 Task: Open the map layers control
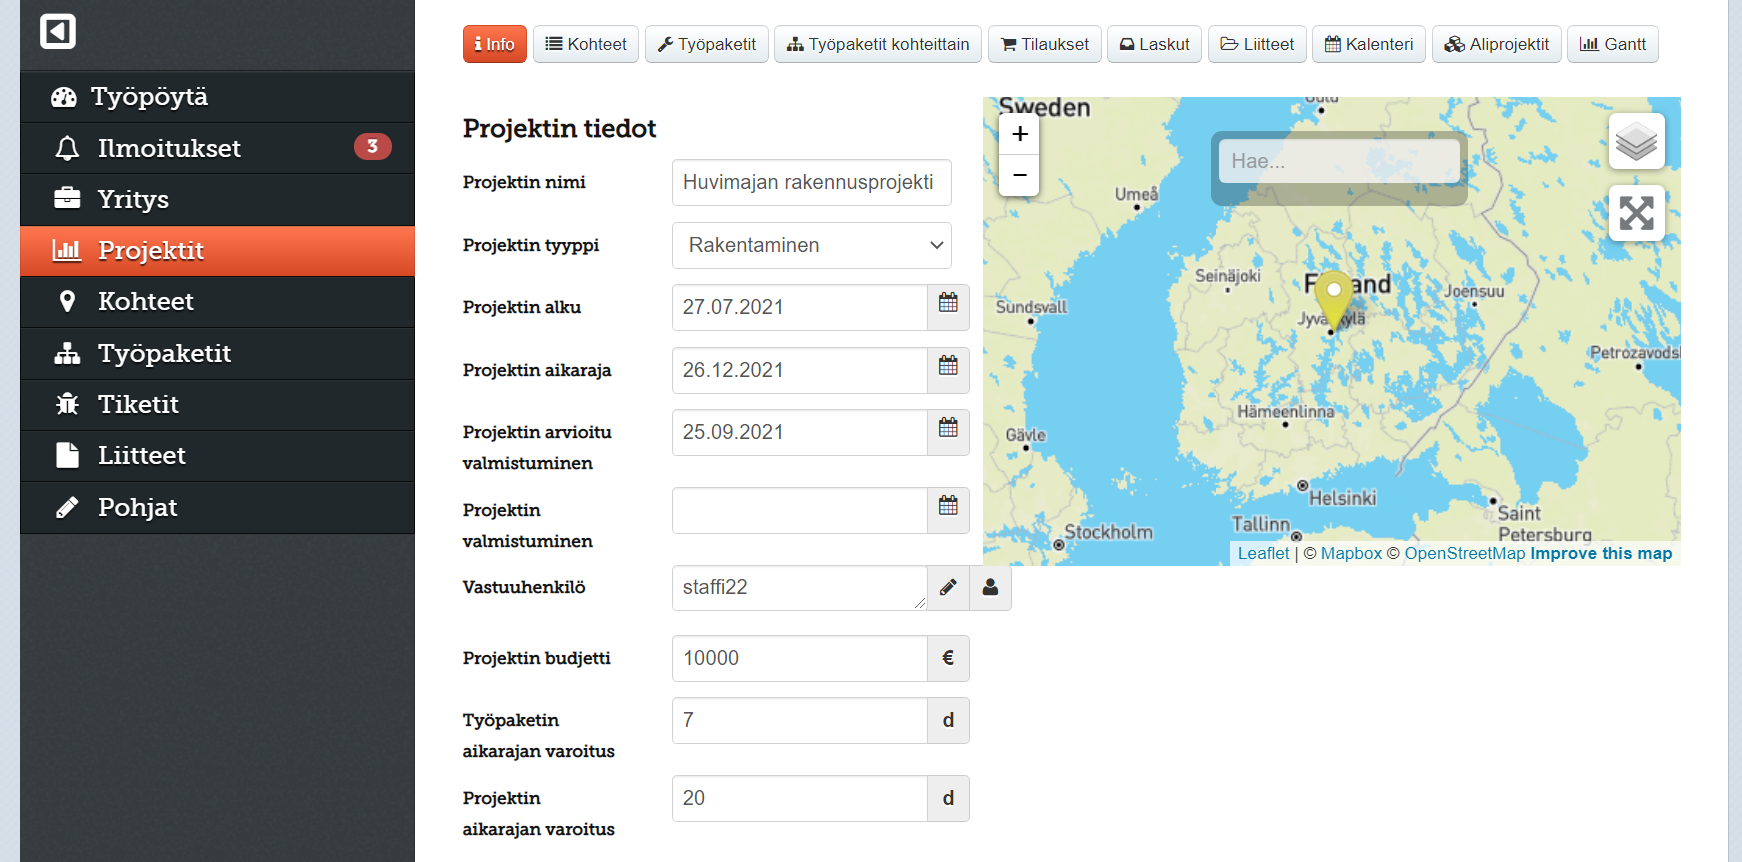pos(1636,141)
